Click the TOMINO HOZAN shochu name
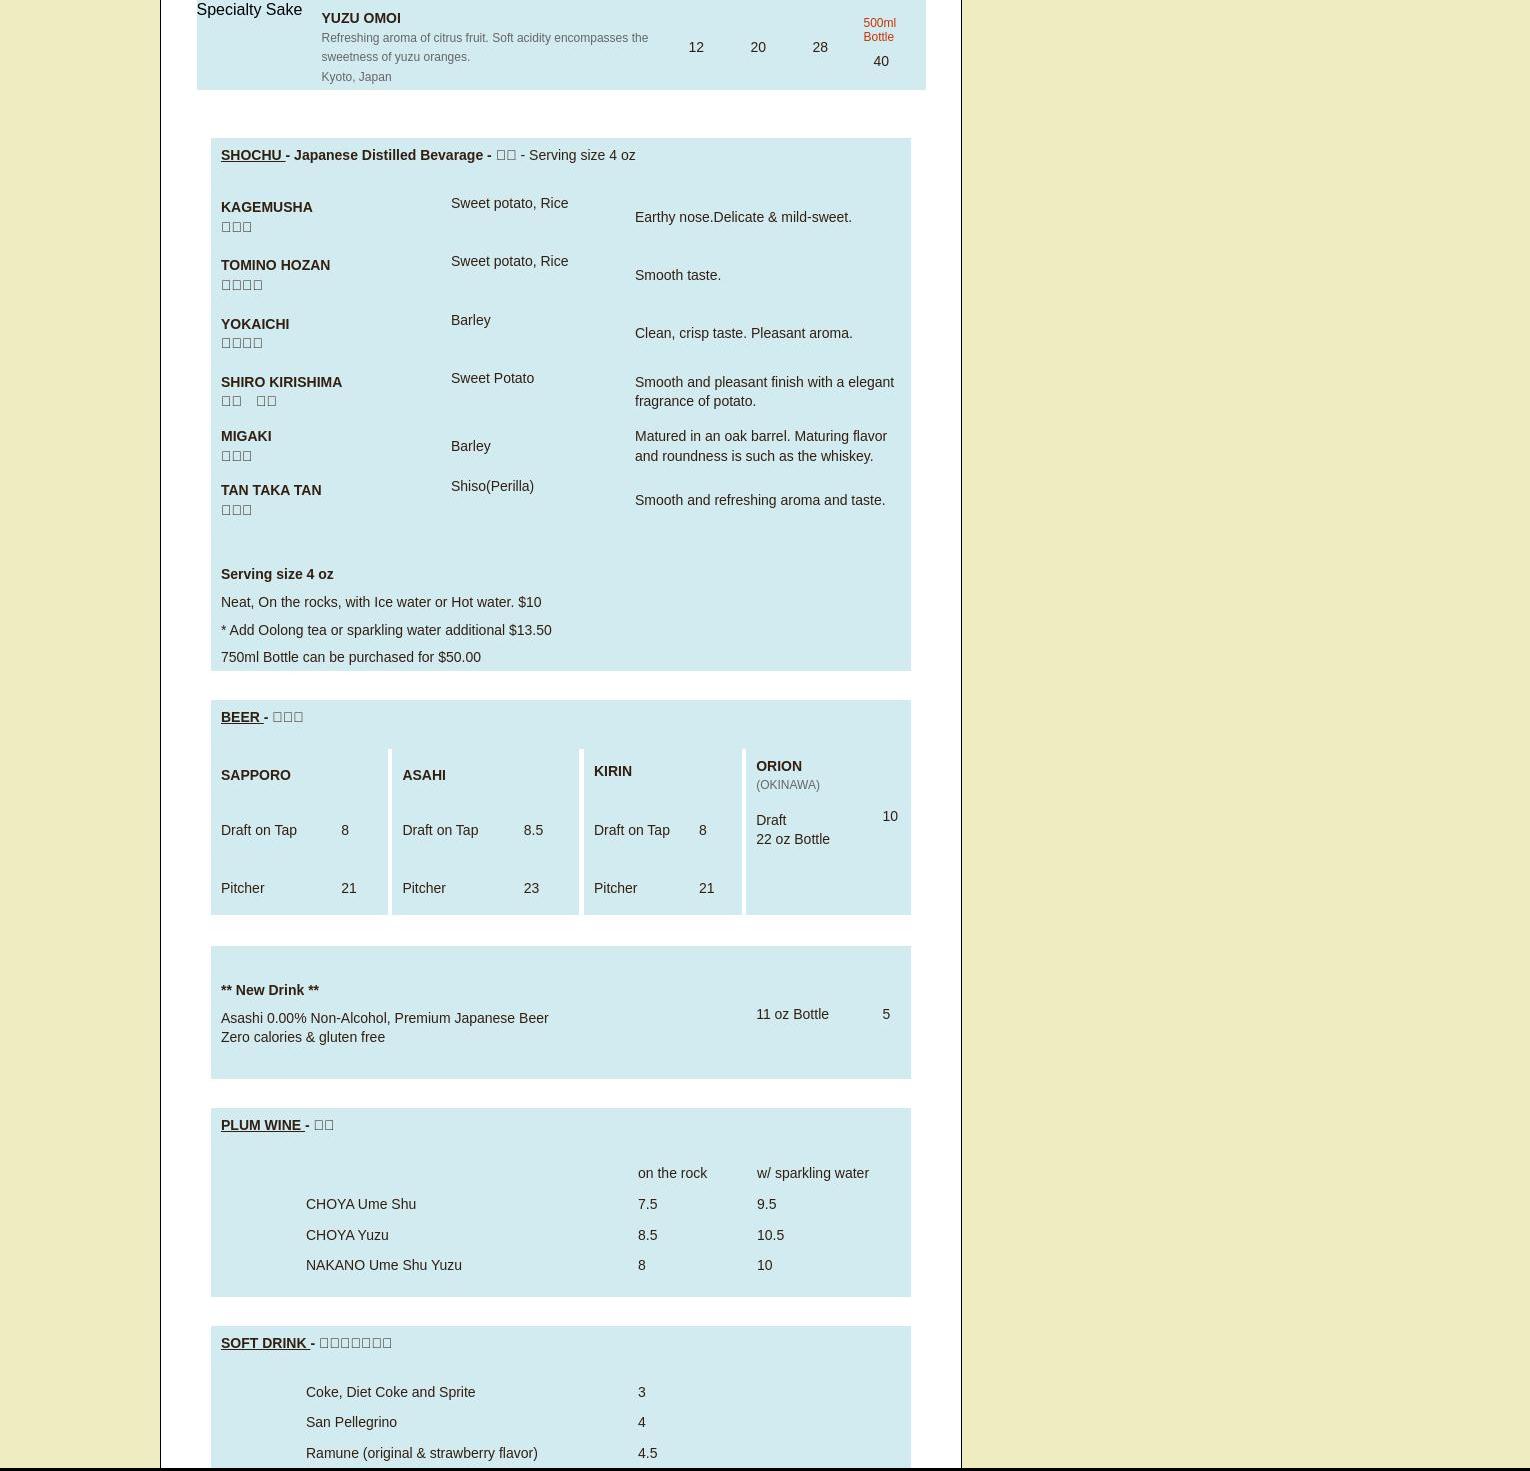Viewport: 1530px width, 1471px height. (276, 265)
